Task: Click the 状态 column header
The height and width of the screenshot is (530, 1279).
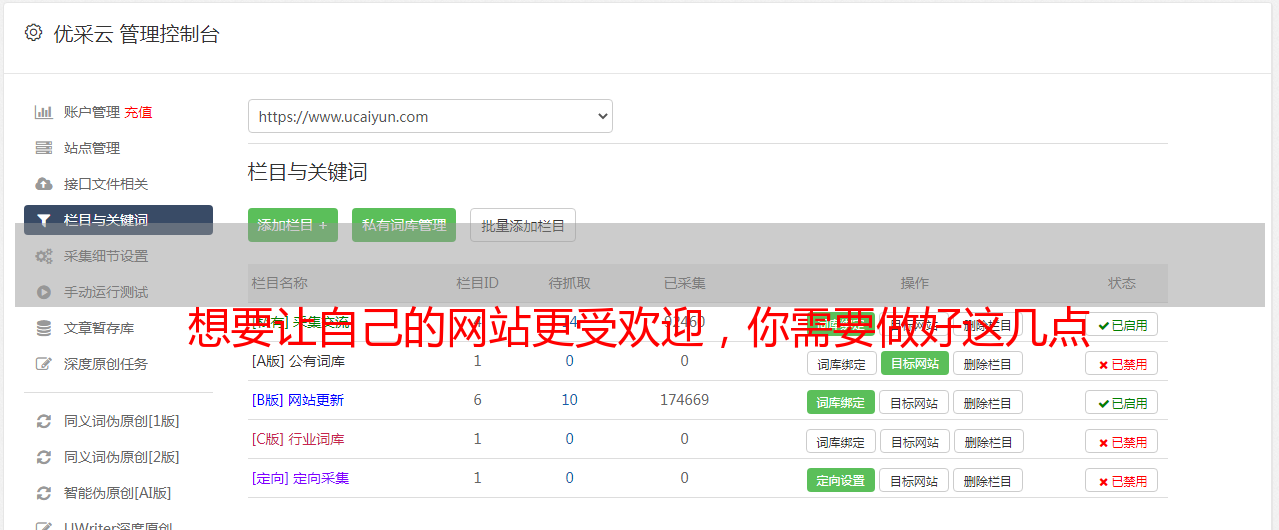Action: 1122,283
